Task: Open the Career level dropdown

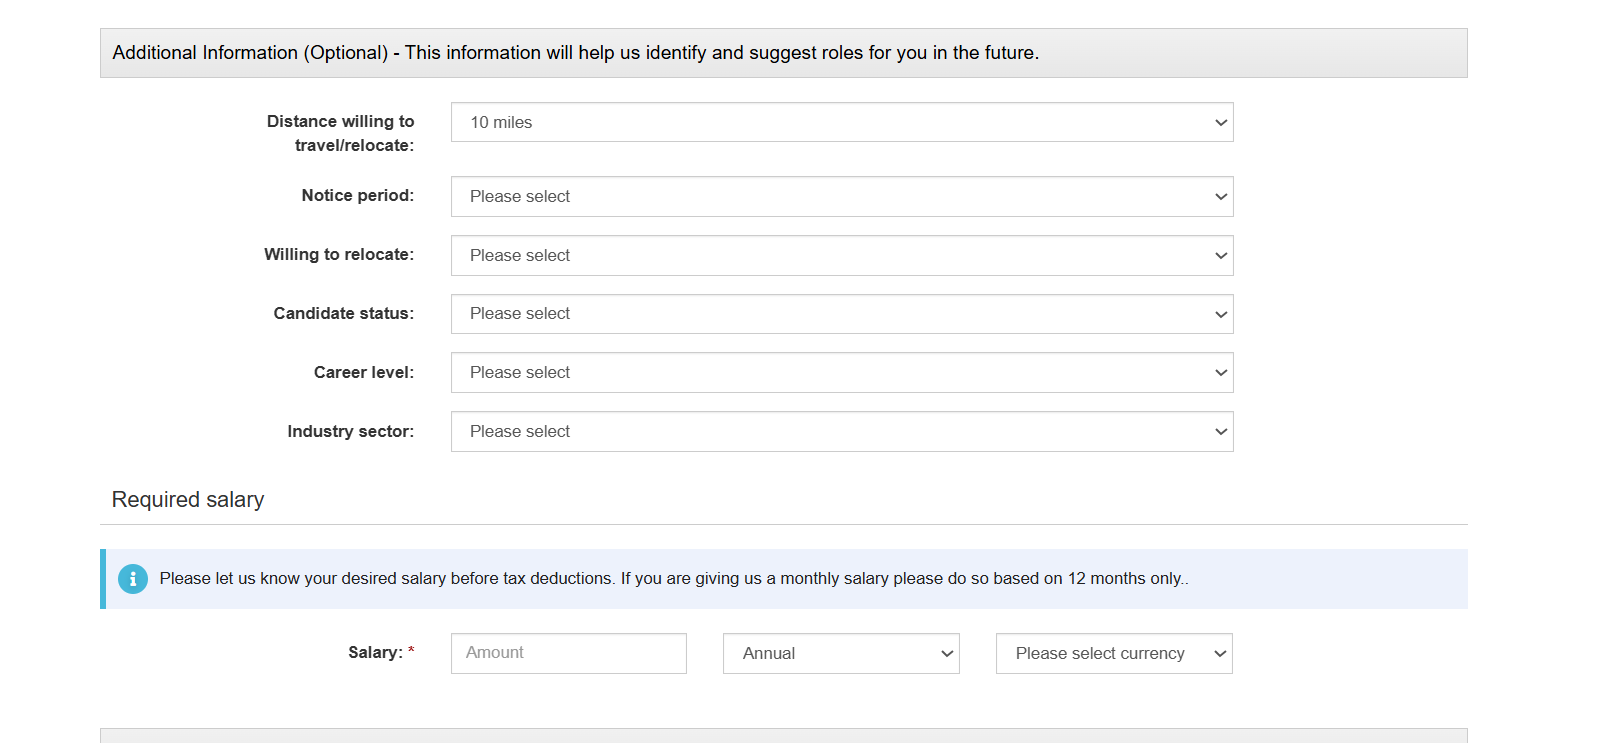Action: click(841, 373)
